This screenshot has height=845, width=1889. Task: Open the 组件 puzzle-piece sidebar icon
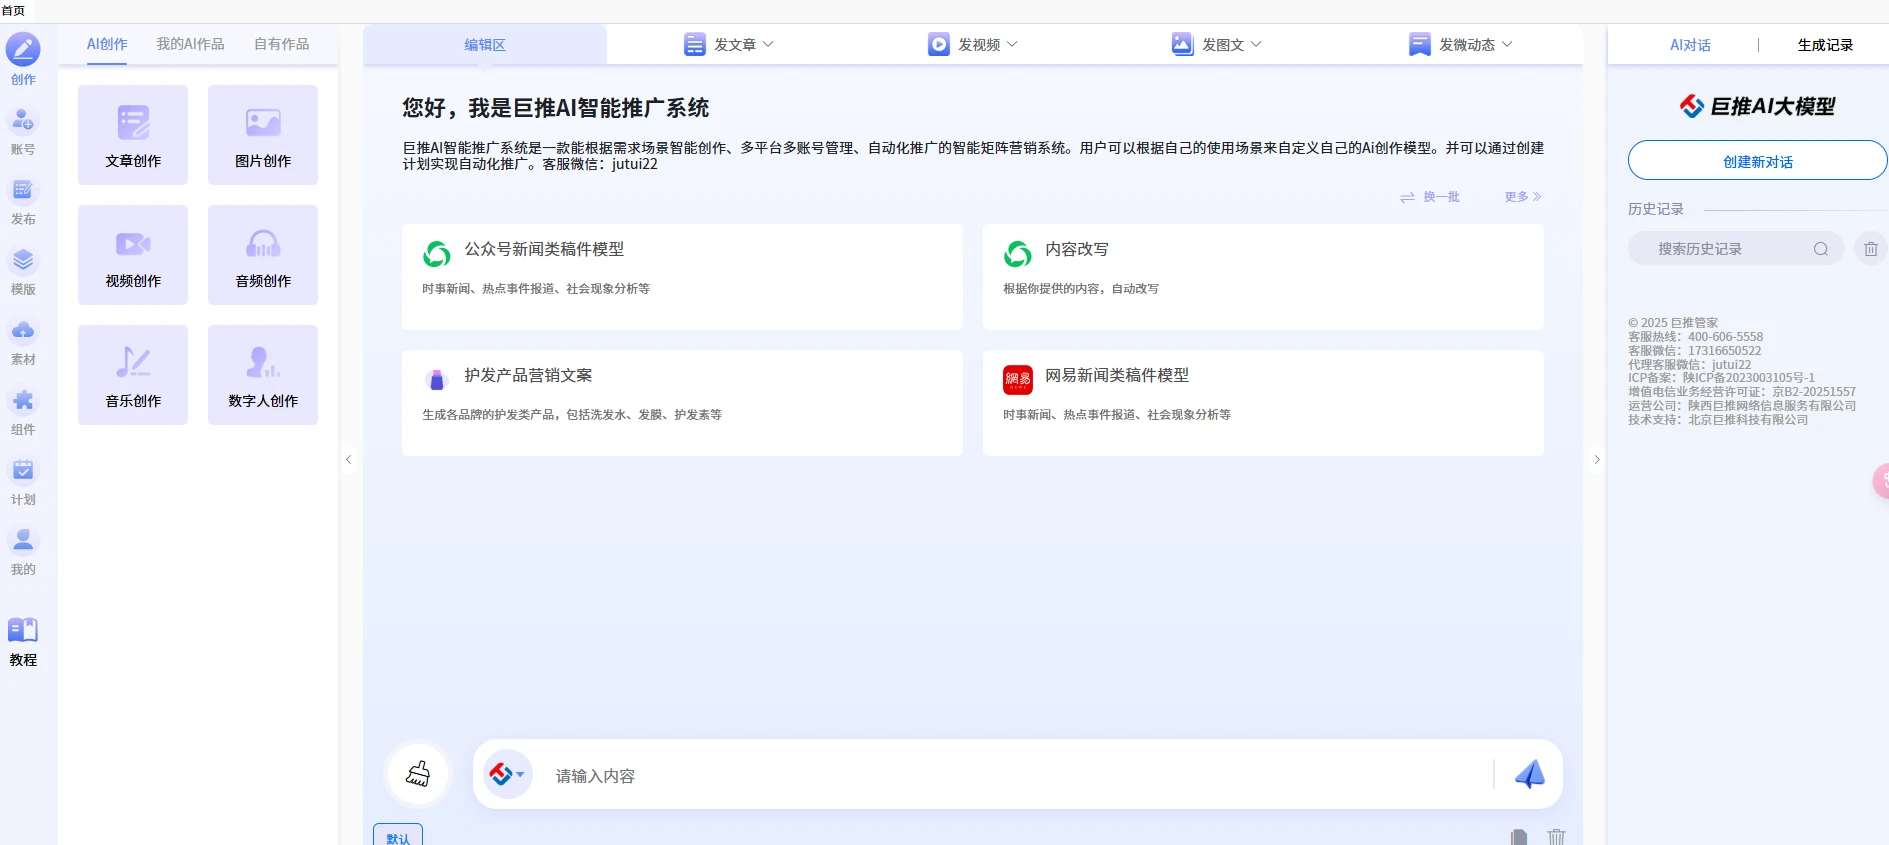[x=23, y=401]
